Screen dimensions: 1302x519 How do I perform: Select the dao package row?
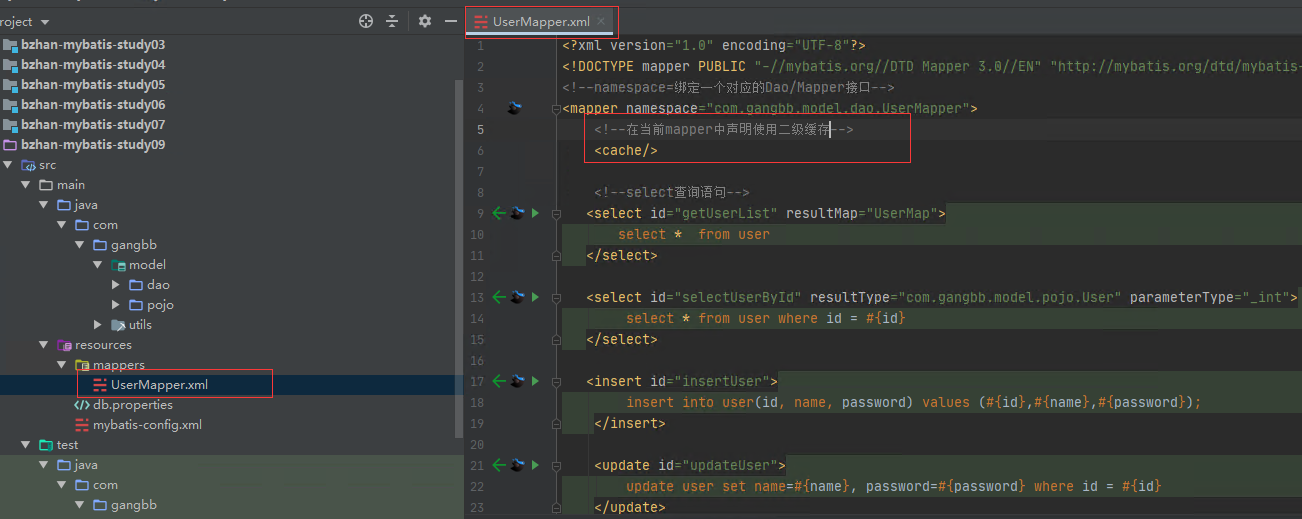230,285
